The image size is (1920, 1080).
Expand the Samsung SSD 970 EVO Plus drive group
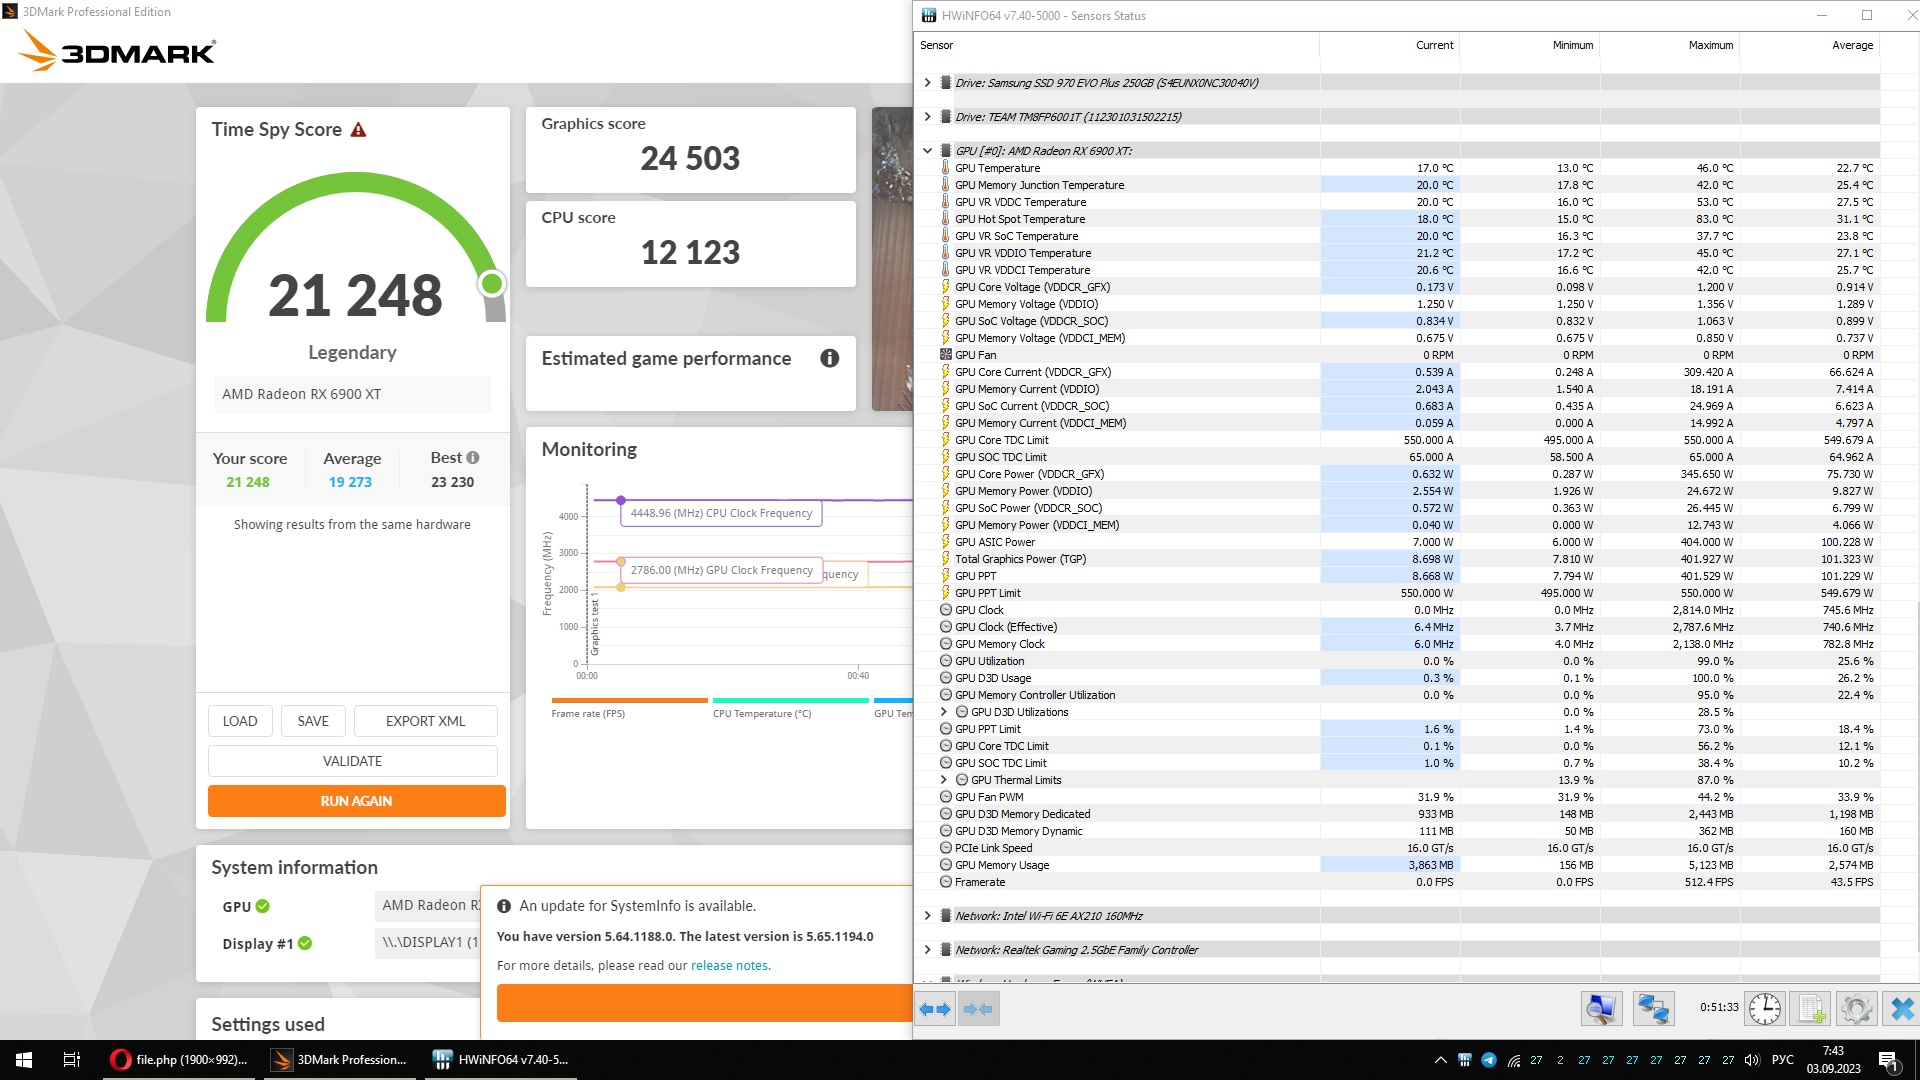[x=927, y=83]
